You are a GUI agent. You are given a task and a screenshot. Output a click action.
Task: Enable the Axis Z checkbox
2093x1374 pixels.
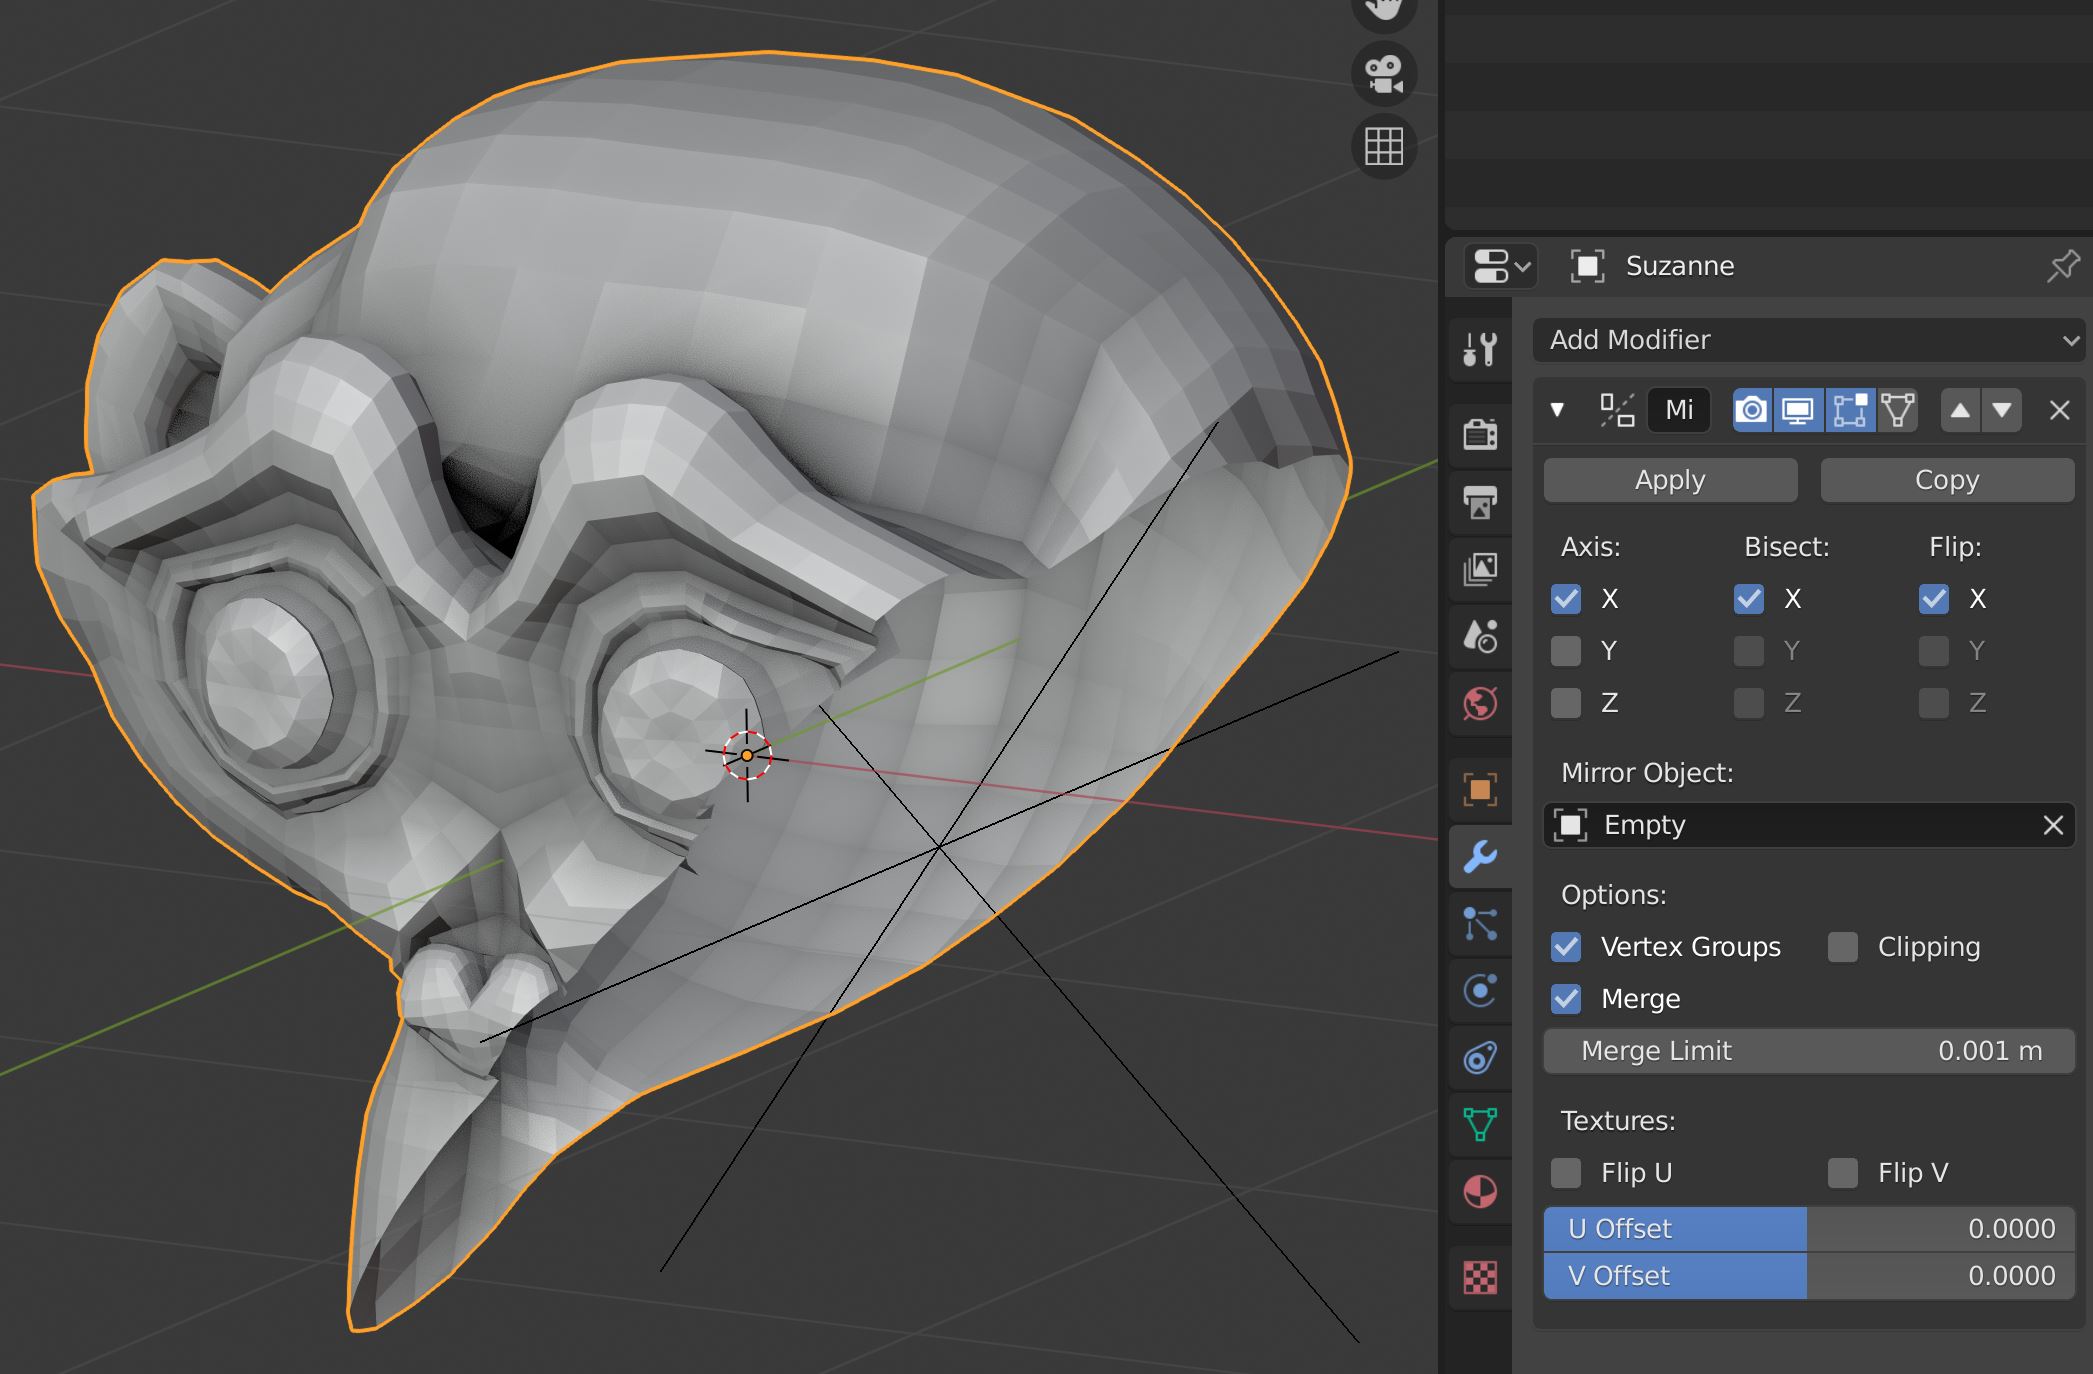1566,703
